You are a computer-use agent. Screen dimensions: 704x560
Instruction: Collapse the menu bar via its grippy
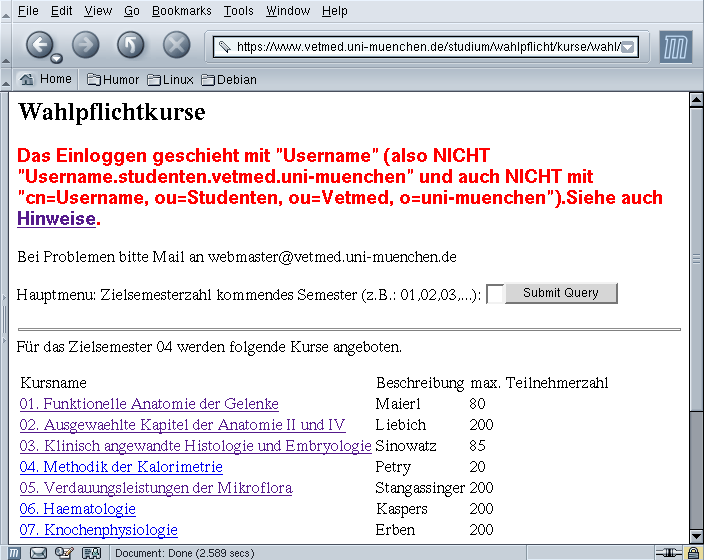(x=5, y=11)
